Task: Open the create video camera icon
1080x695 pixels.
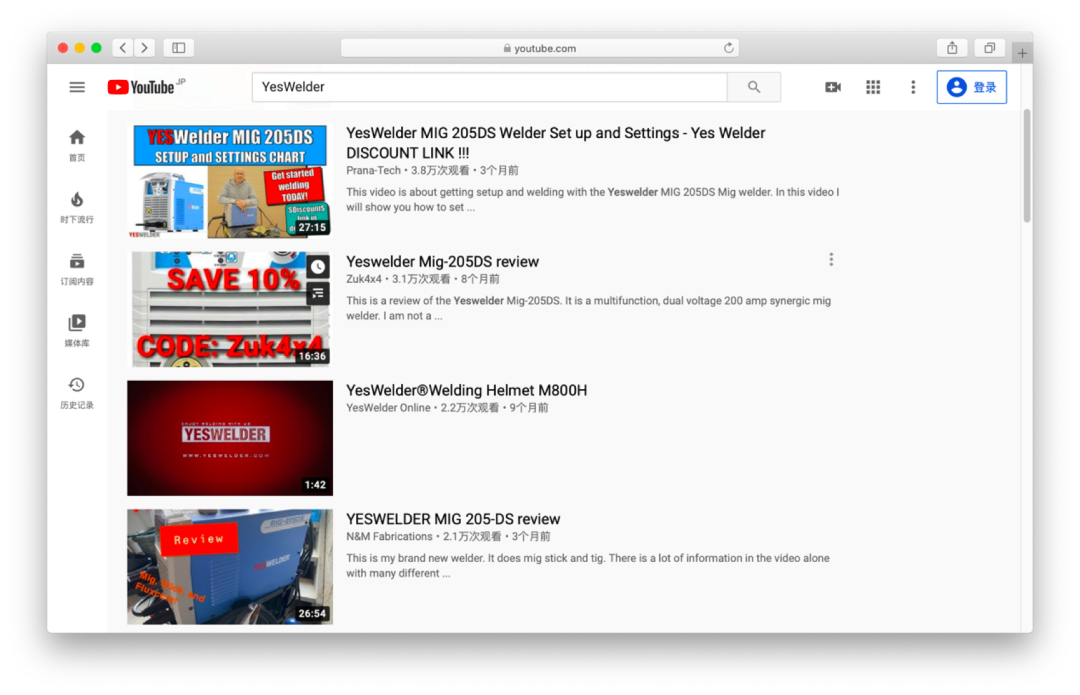Action: pyautogui.click(x=833, y=87)
